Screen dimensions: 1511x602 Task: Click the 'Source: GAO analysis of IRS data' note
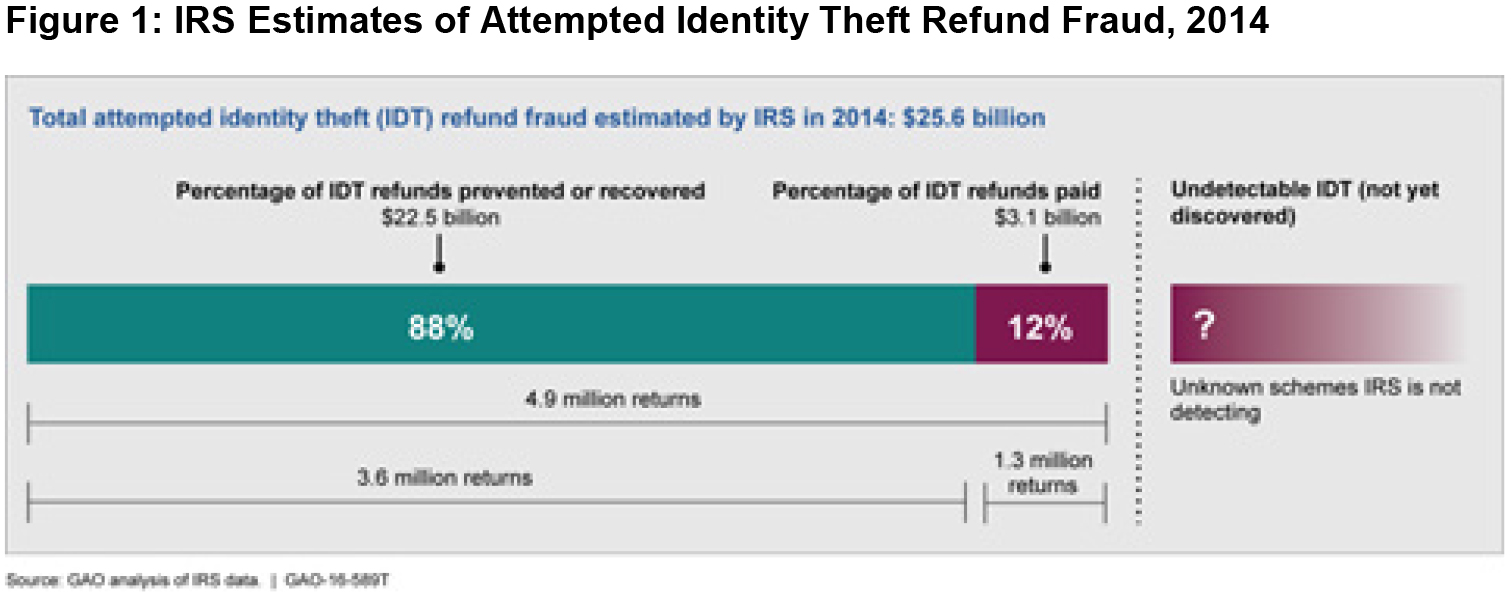133,579
